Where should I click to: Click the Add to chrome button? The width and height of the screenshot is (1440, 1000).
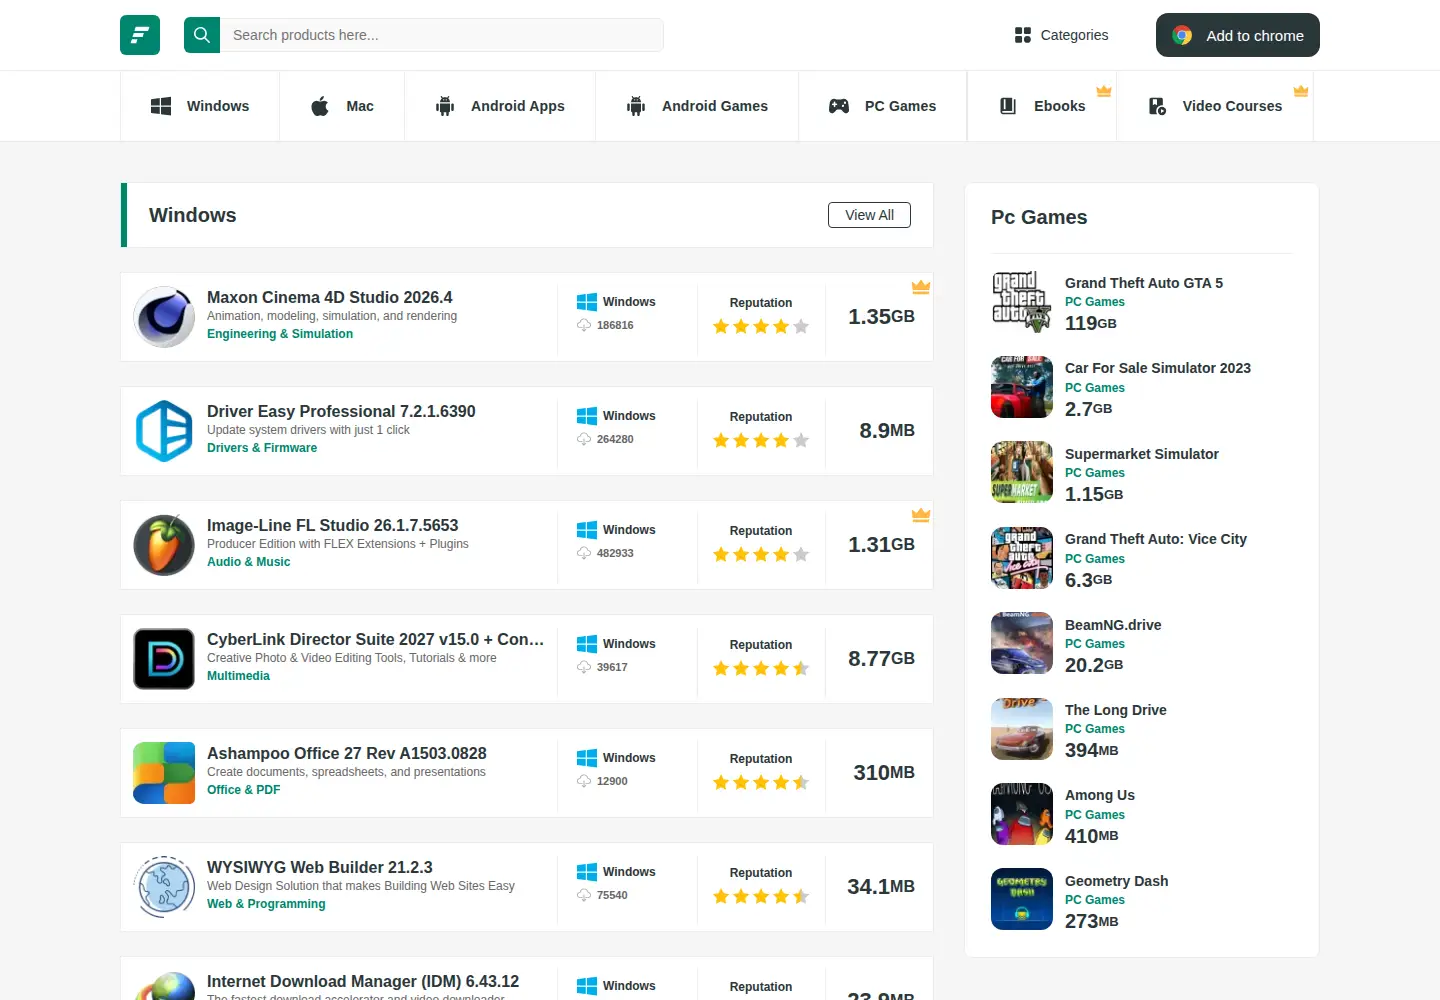1238,35
